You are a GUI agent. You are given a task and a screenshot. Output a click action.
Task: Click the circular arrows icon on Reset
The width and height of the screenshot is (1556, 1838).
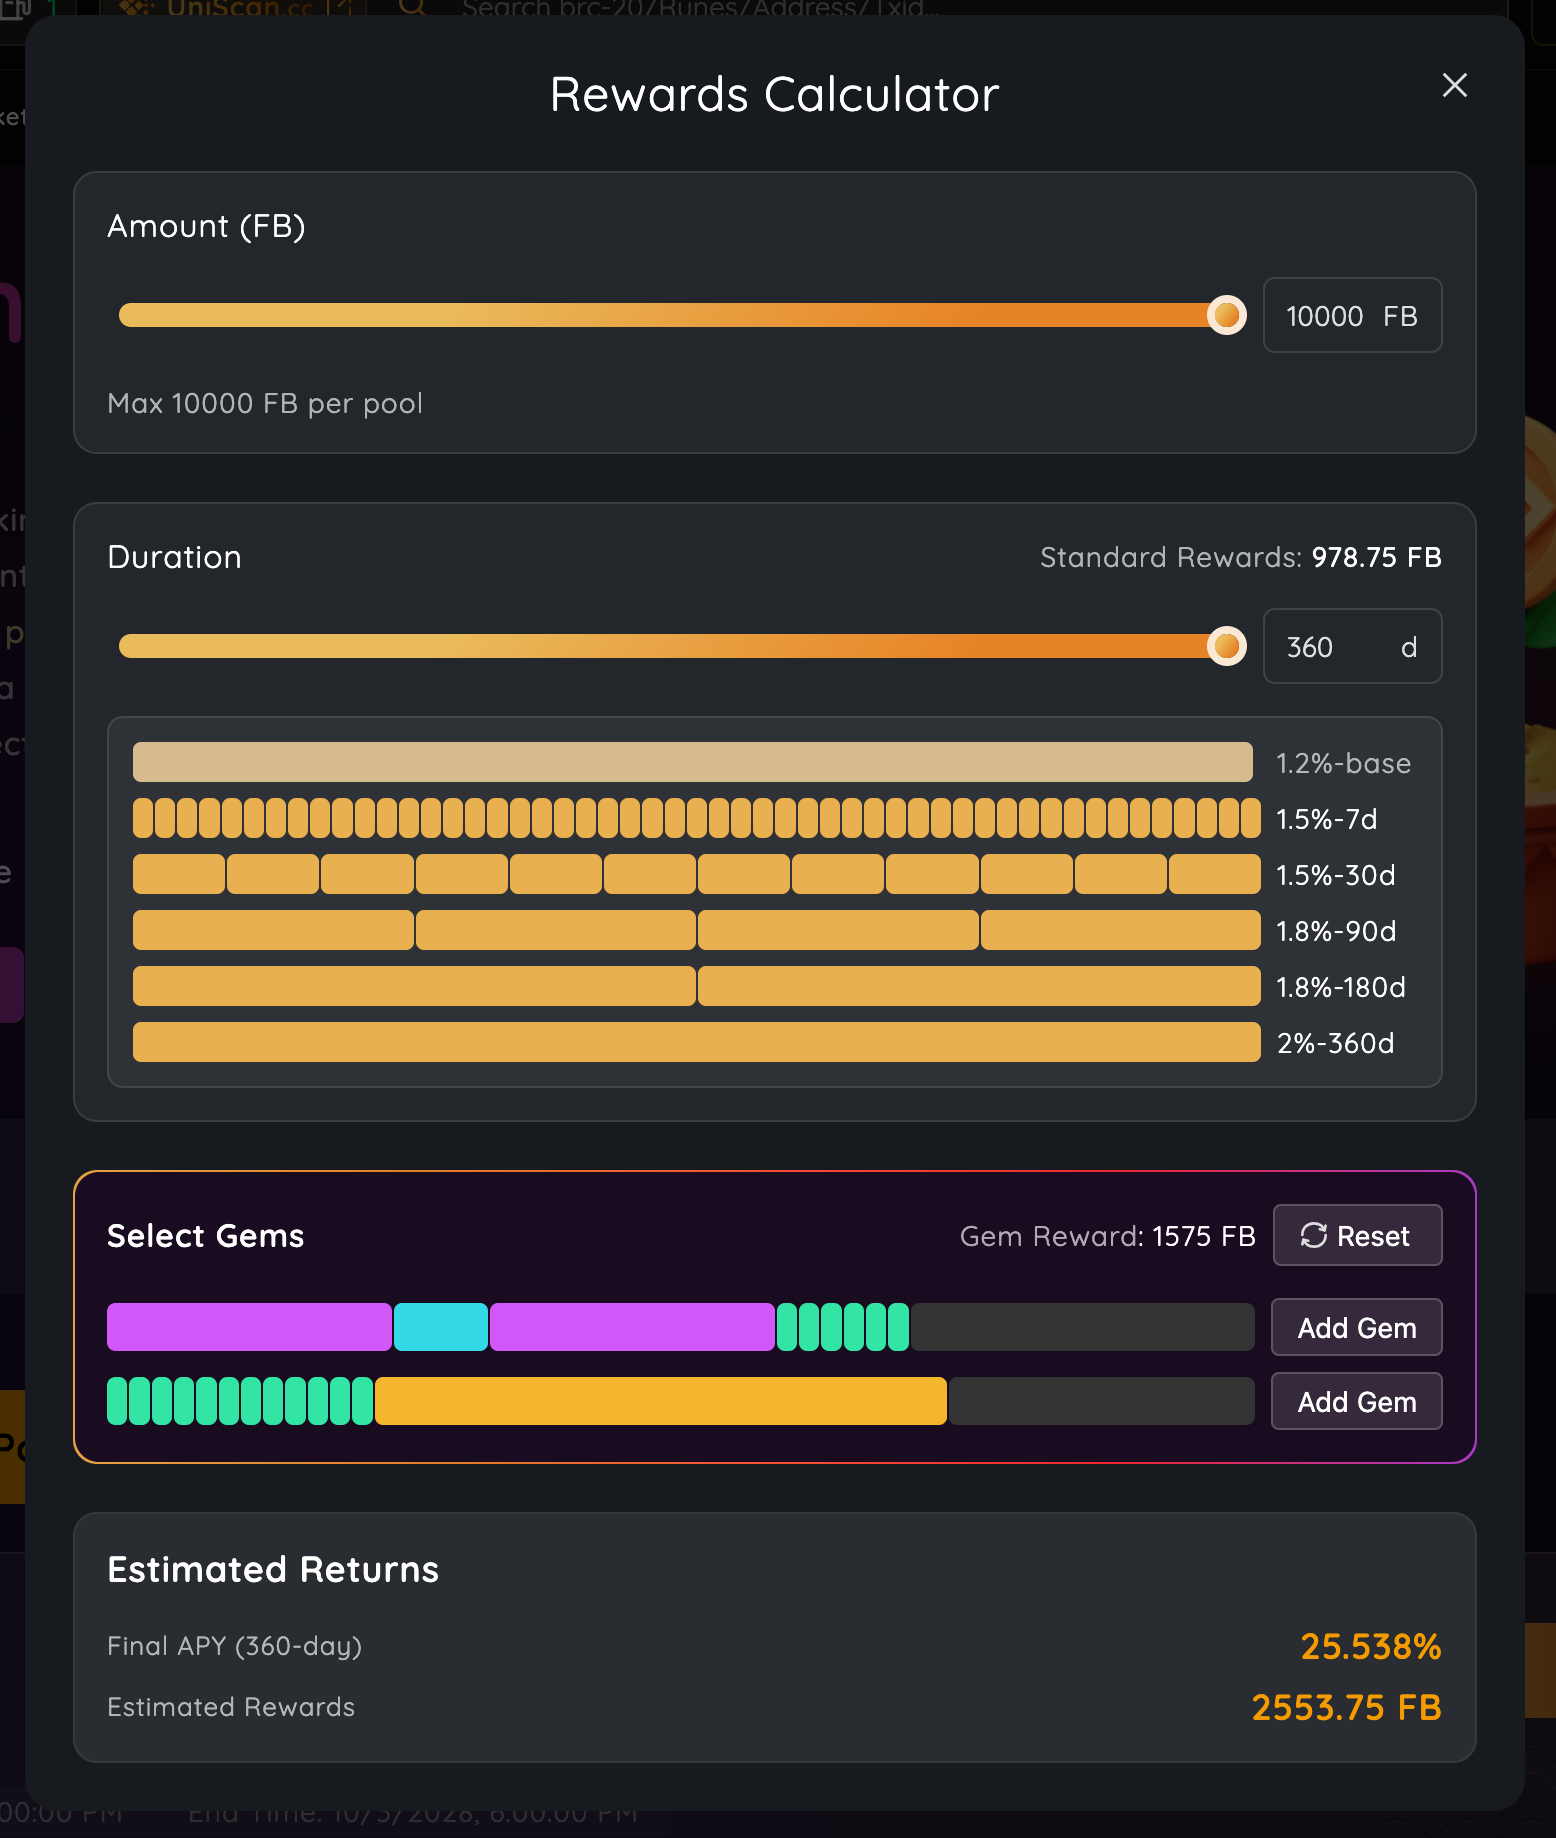(x=1313, y=1236)
